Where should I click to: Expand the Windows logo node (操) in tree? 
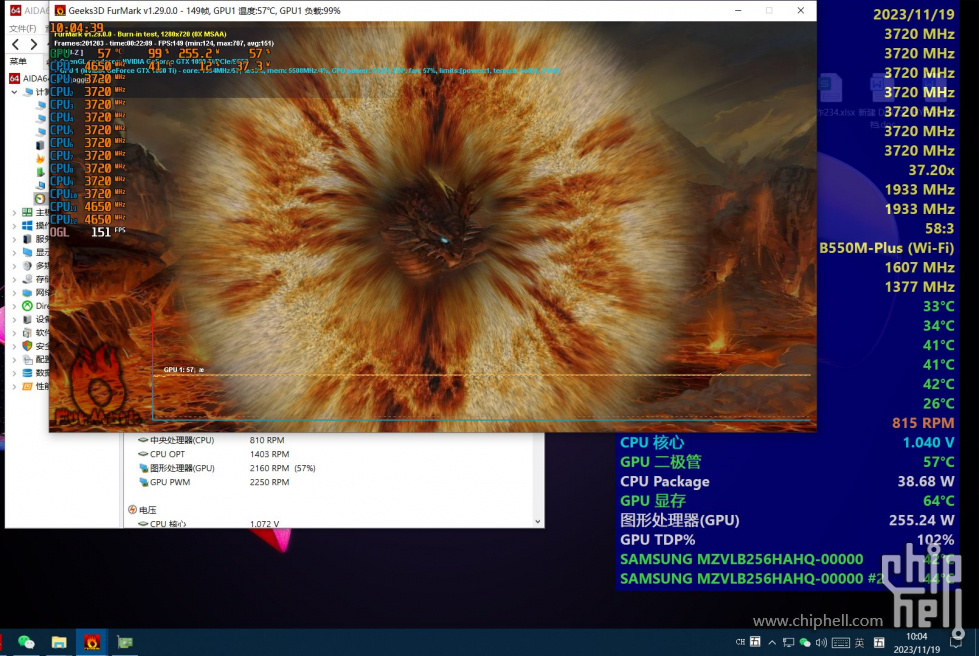(14, 225)
